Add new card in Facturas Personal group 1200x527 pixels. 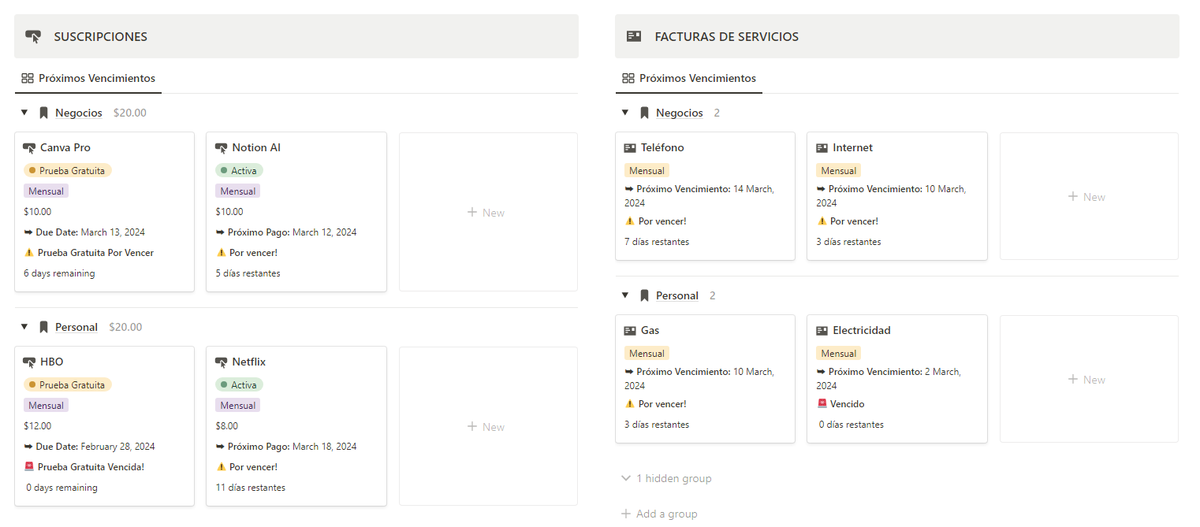coord(1089,380)
